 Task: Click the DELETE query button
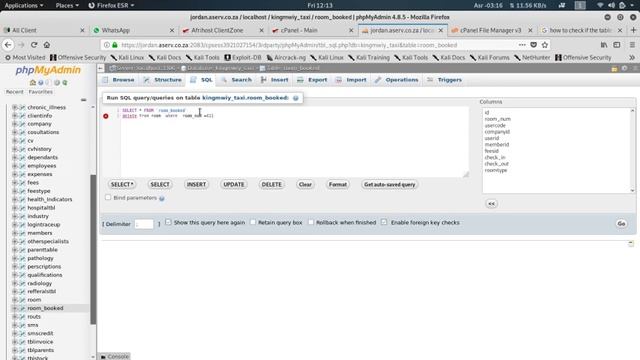click(271, 184)
